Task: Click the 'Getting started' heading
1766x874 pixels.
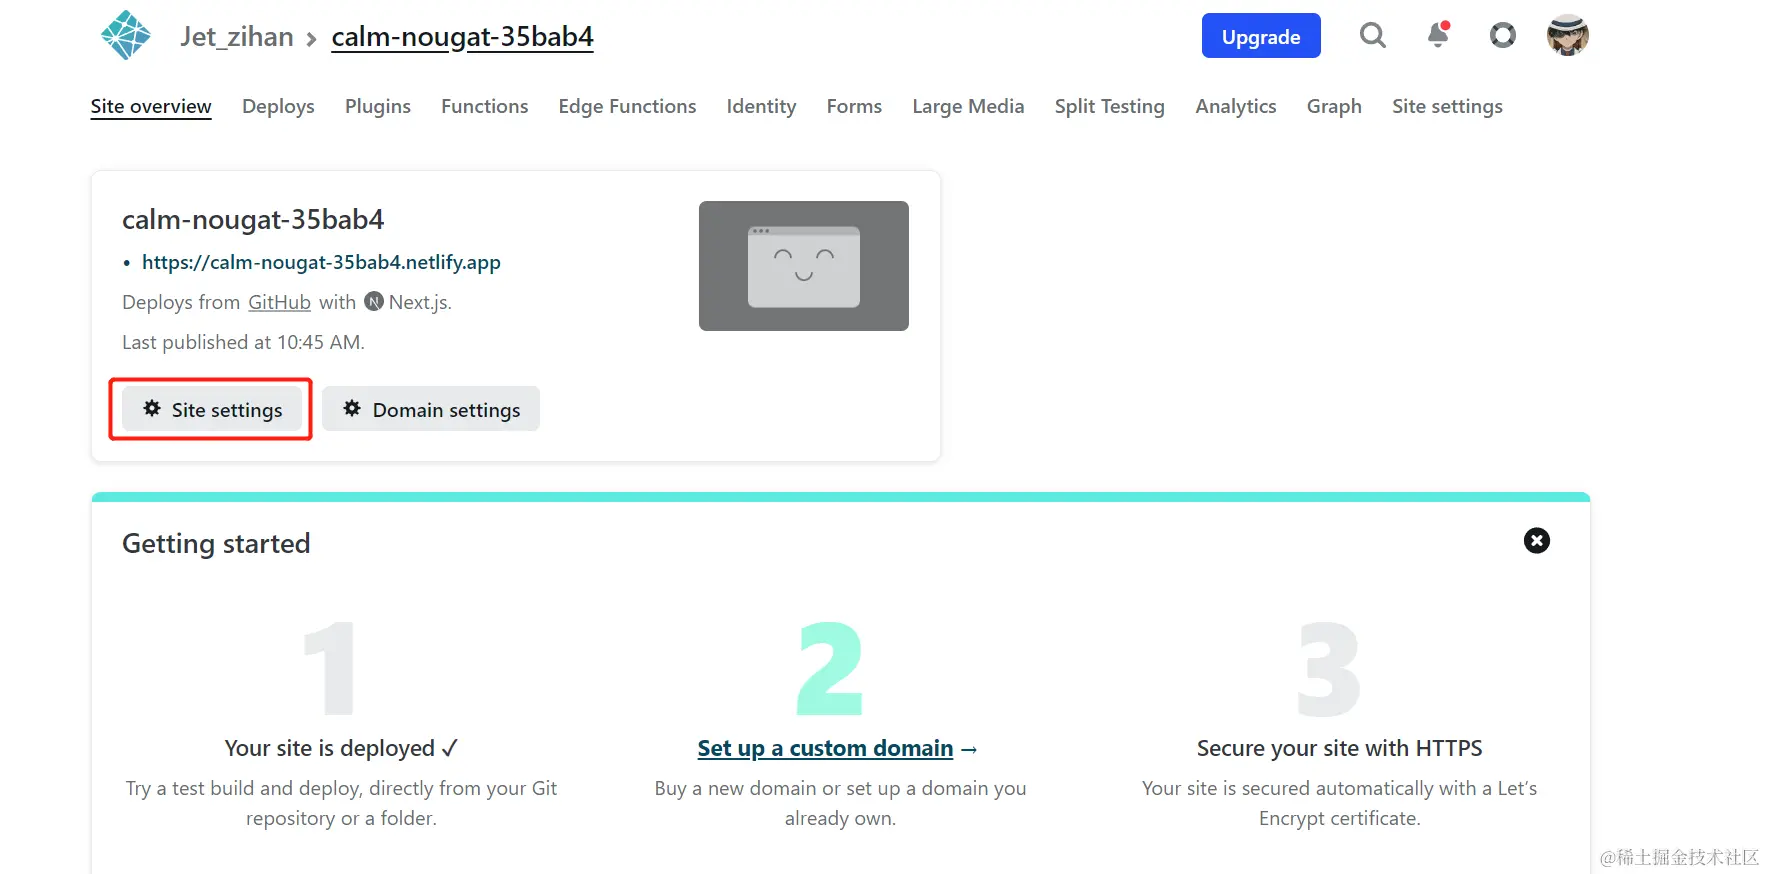Action: [216, 543]
